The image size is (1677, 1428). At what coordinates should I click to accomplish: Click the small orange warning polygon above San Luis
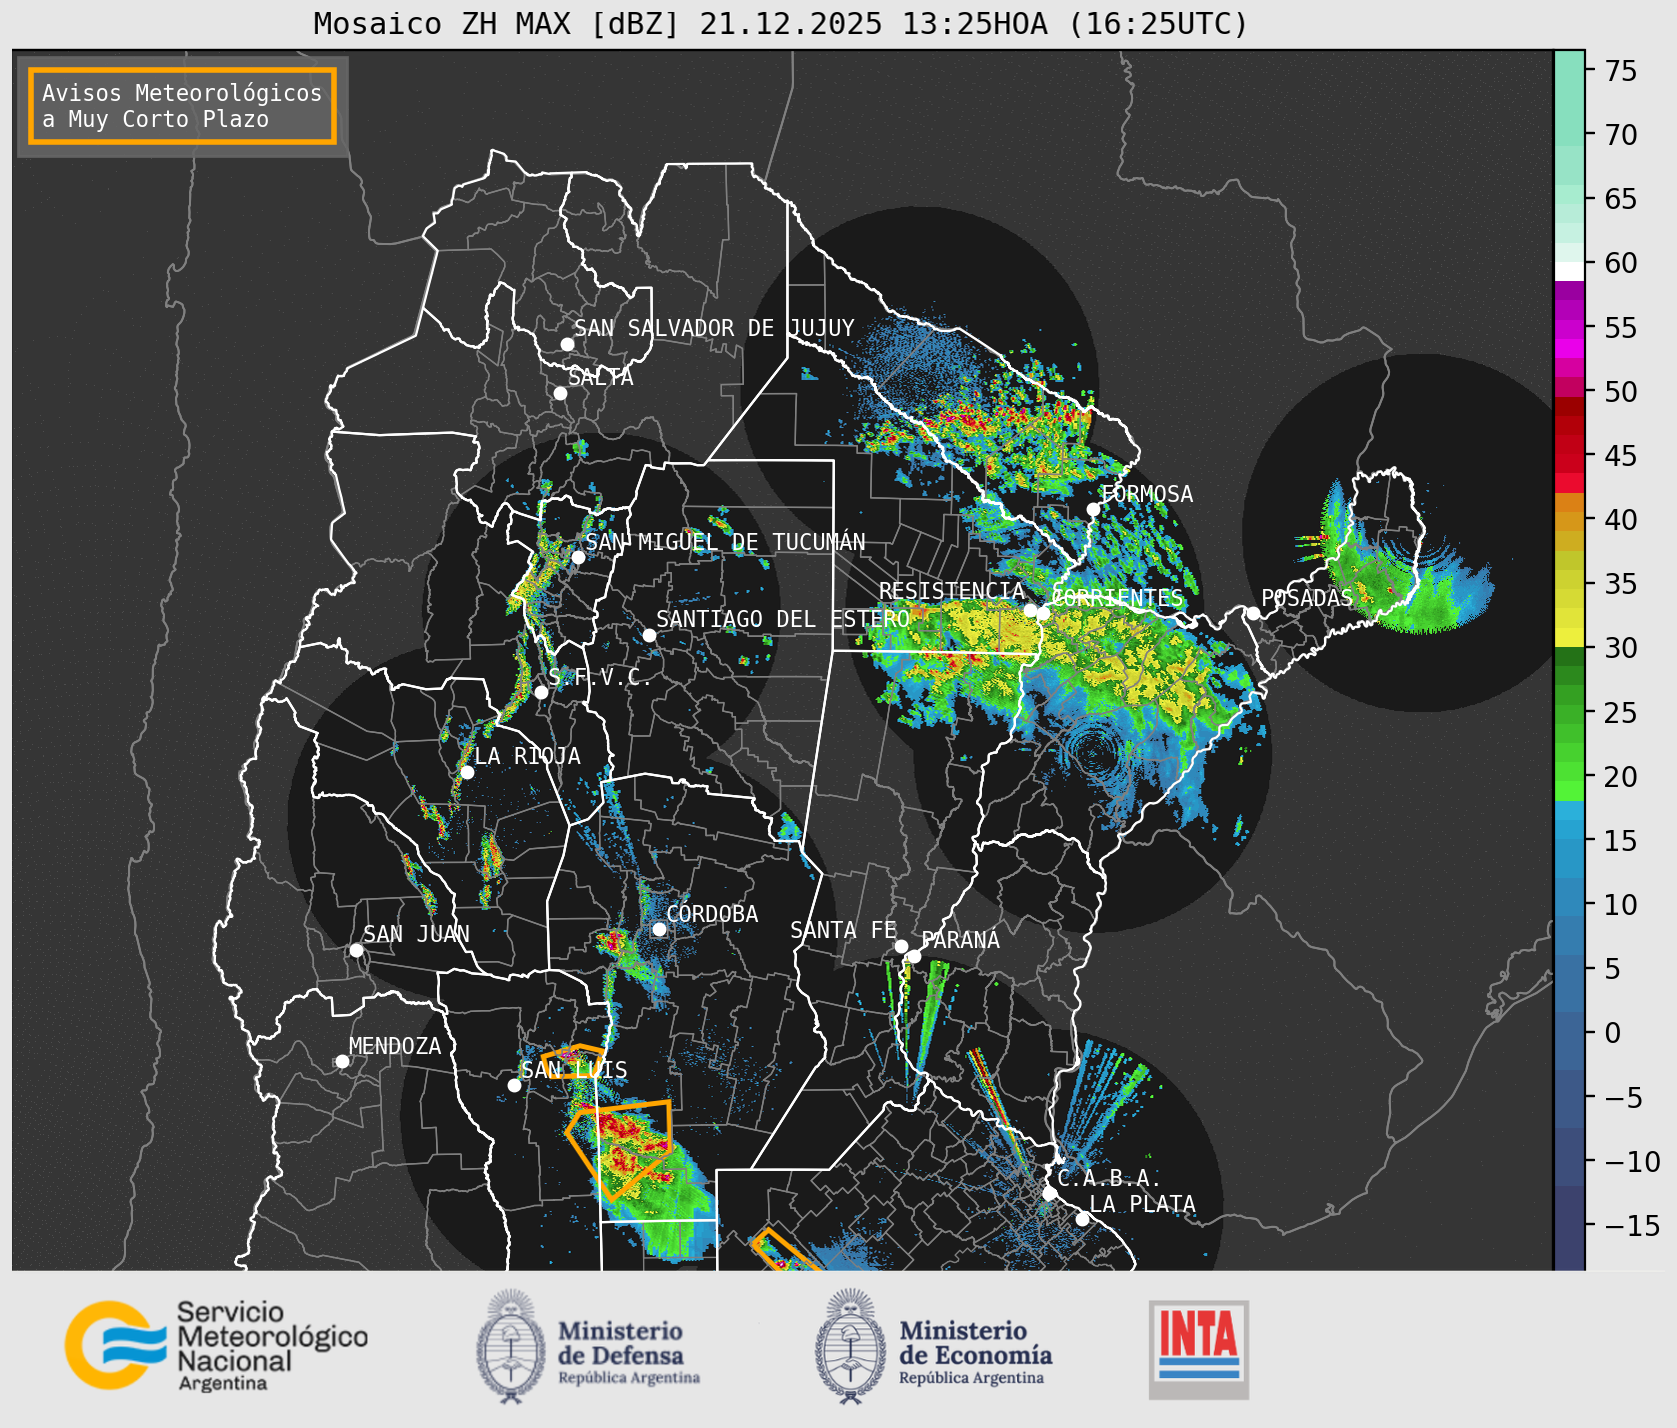coord(574,1061)
